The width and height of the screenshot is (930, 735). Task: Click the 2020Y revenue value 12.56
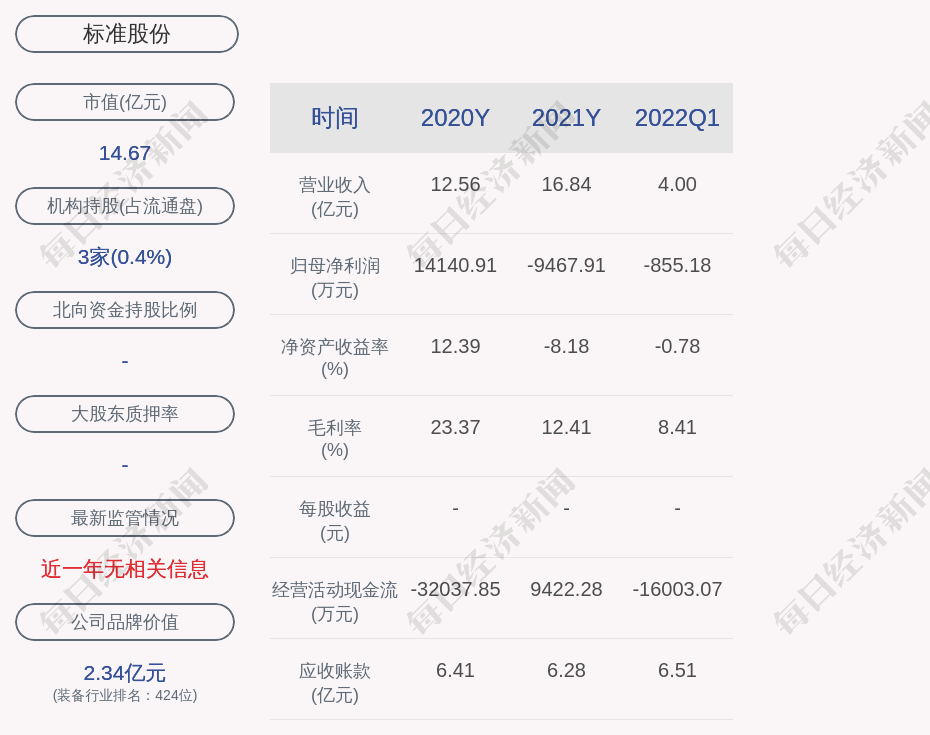tap(455, 184)
